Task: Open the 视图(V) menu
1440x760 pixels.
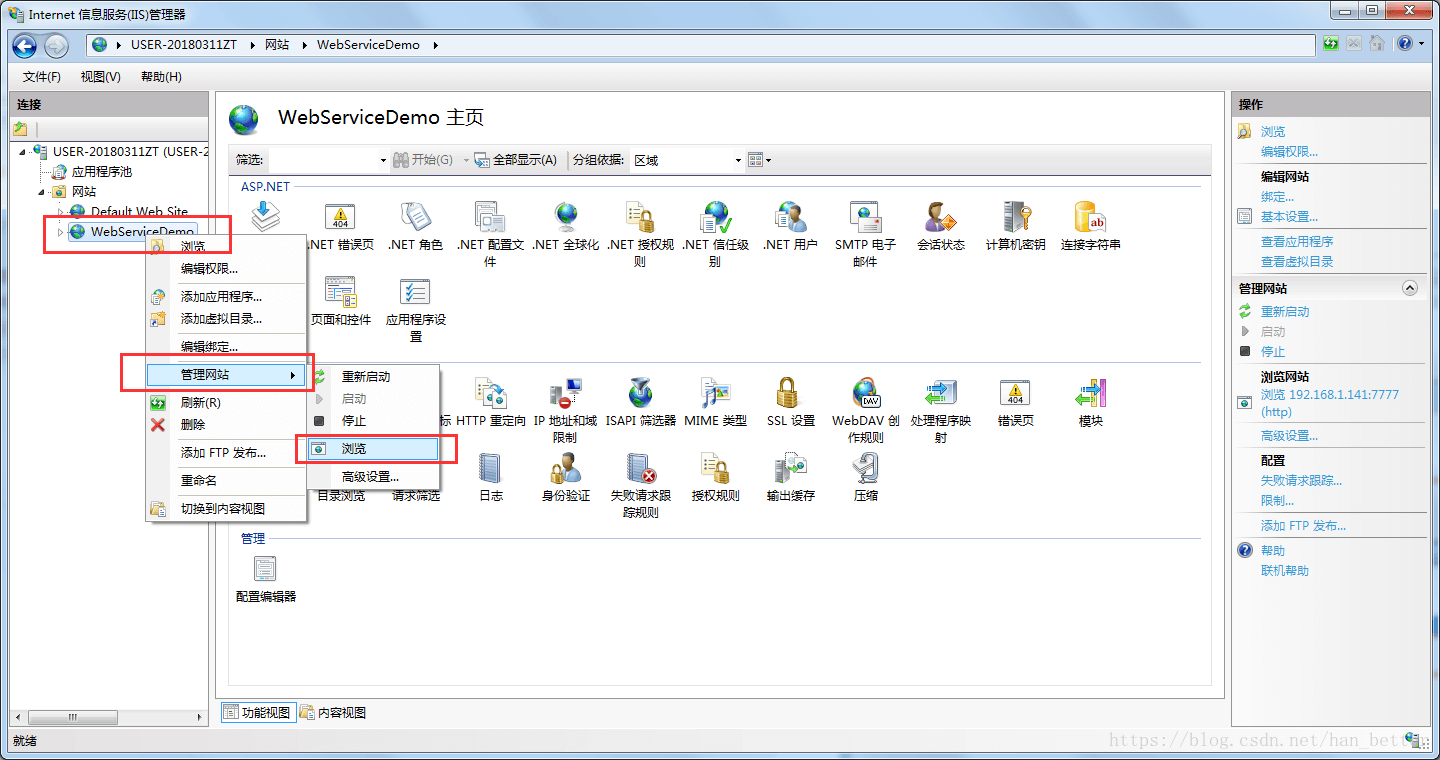Action: (101, 77)
